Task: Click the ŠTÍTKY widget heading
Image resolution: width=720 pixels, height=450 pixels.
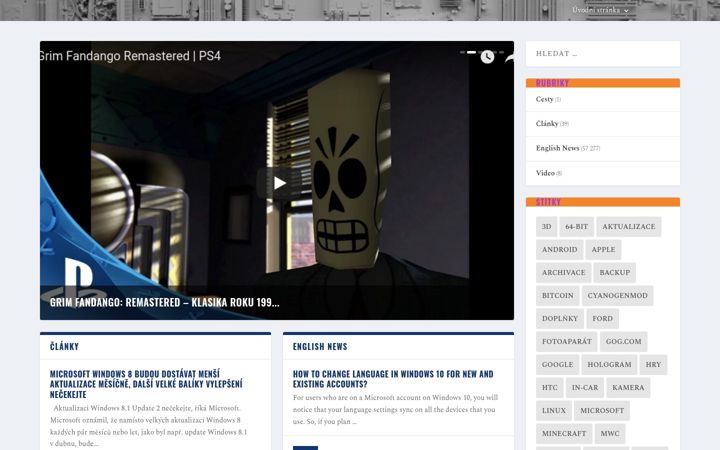Action: click(548, 202)
